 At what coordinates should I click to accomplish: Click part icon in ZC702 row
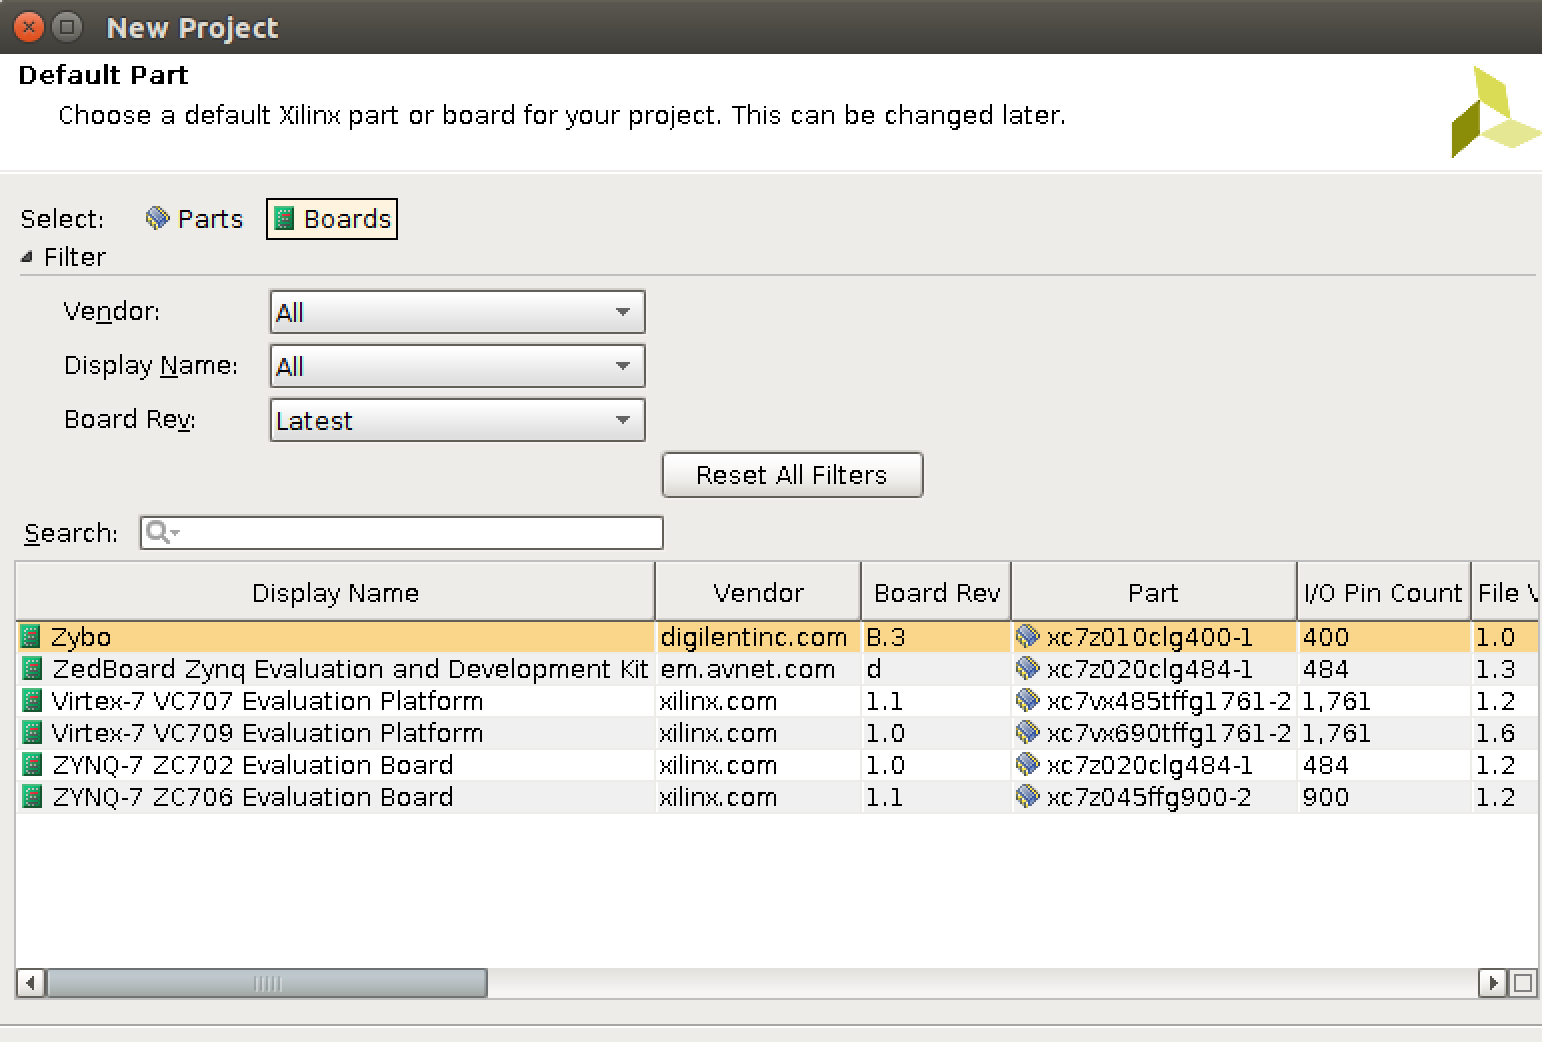click(1028, 764)
